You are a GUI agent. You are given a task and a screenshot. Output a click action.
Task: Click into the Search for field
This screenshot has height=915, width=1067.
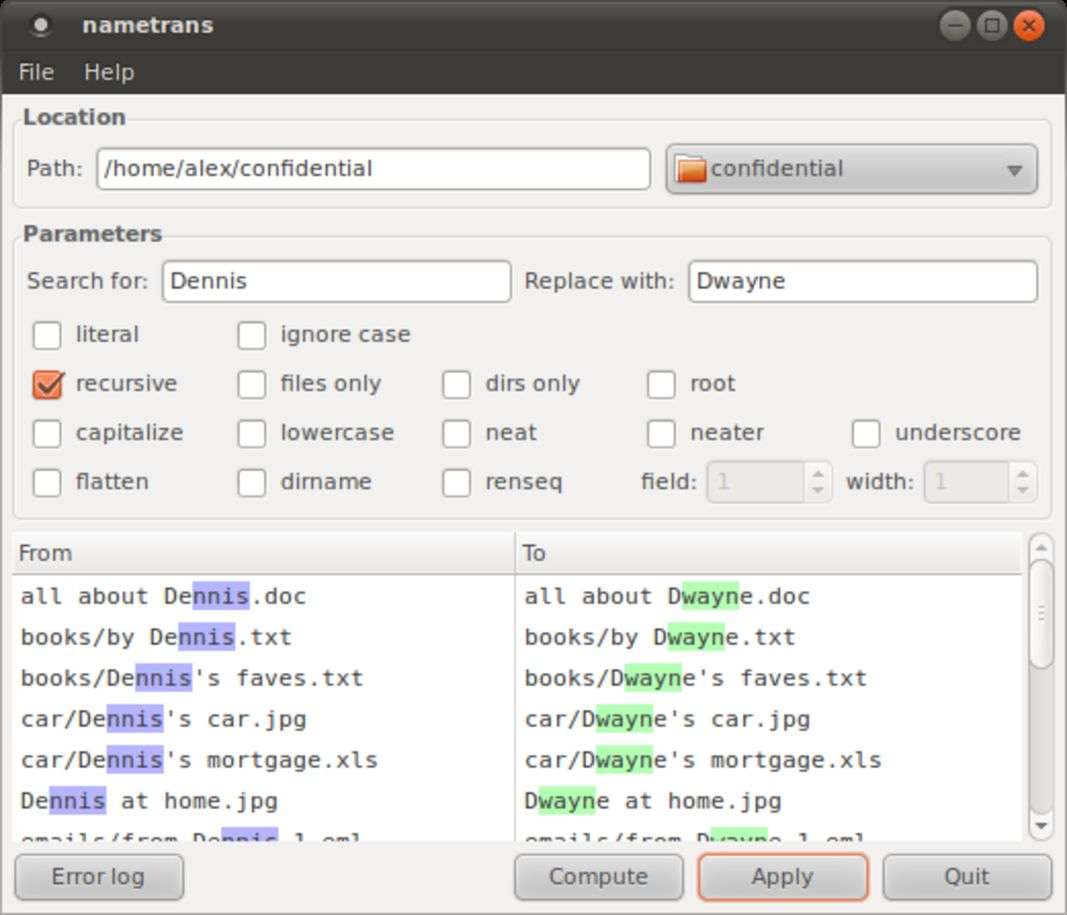pyautogui.click(x=336, y=281)
